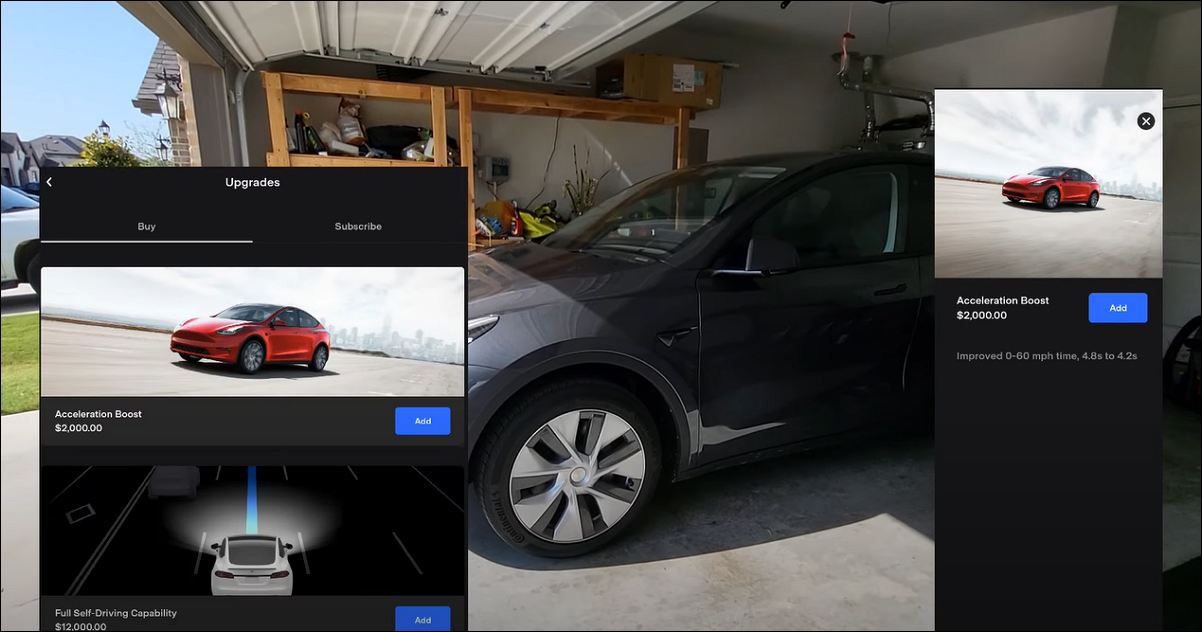The width and height of the screenshot is (1202, 632).
Task: Select the detail panel red Tesla image
Action: [1048, 184]
